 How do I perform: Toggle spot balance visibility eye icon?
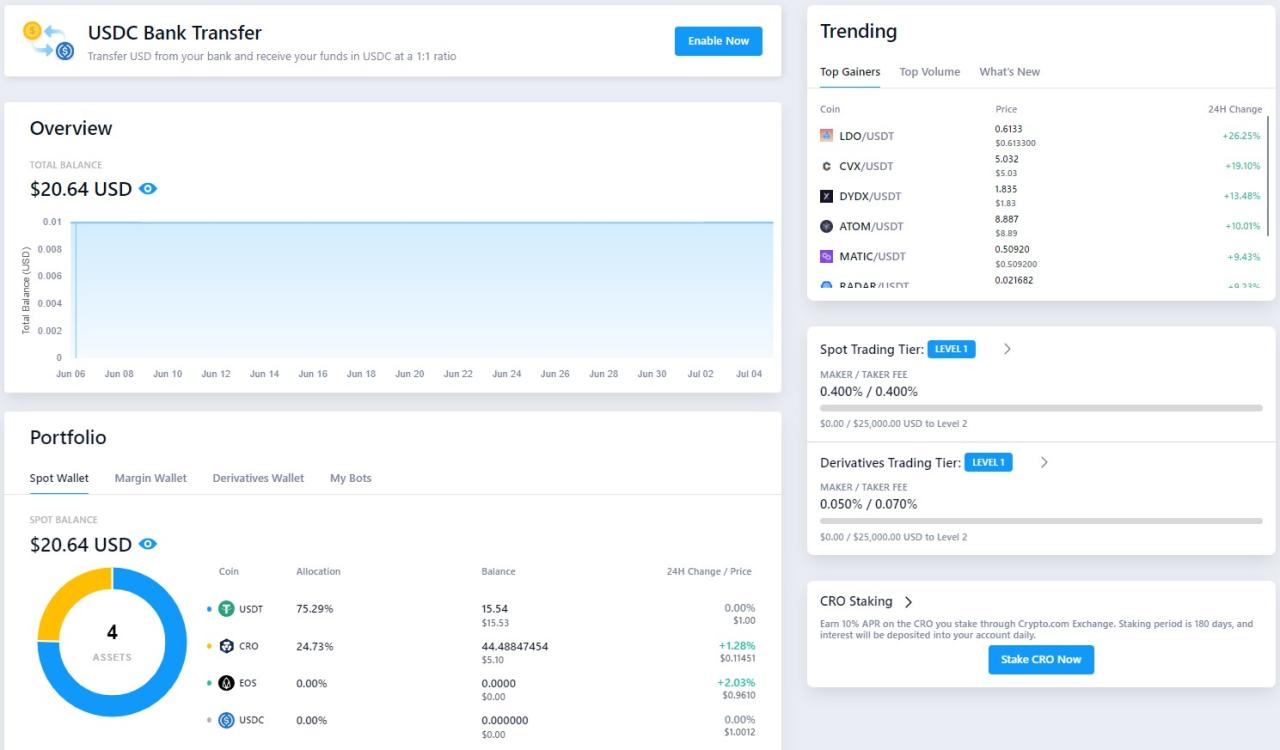[148, 545]
